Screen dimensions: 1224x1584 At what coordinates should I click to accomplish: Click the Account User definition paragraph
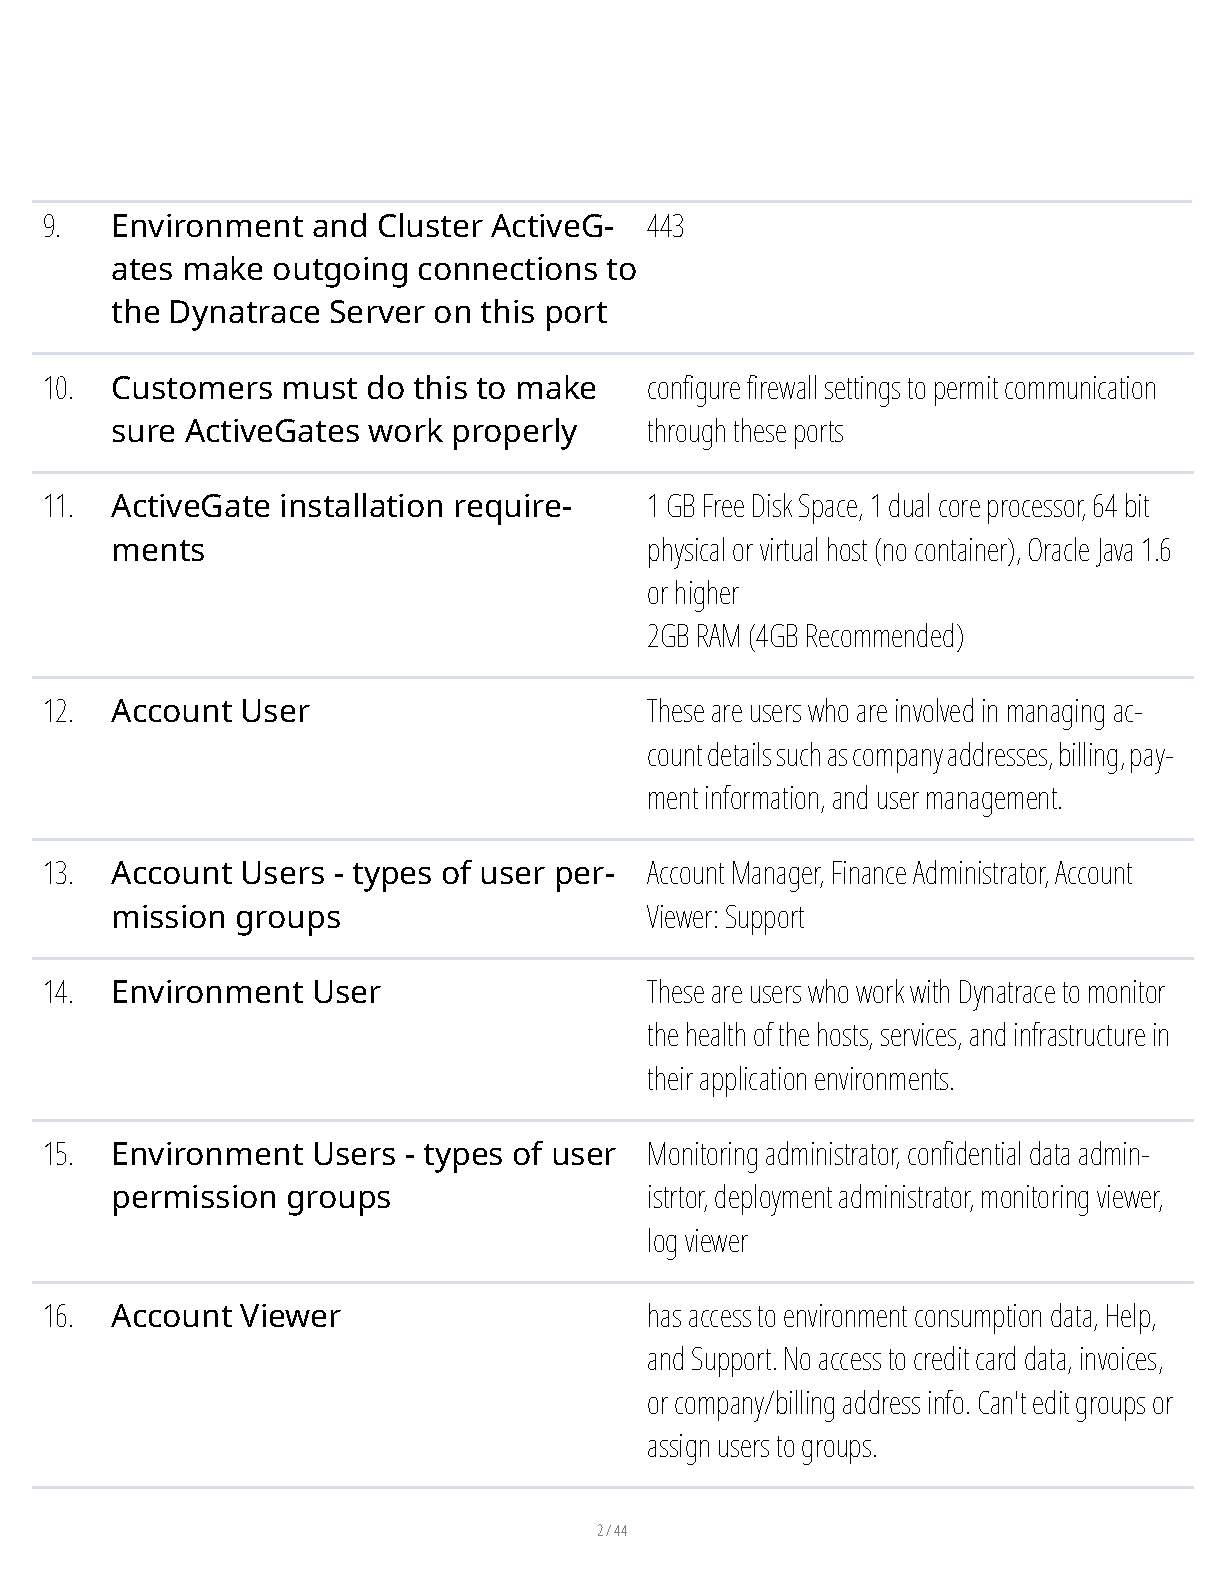(x=909, y=755)
